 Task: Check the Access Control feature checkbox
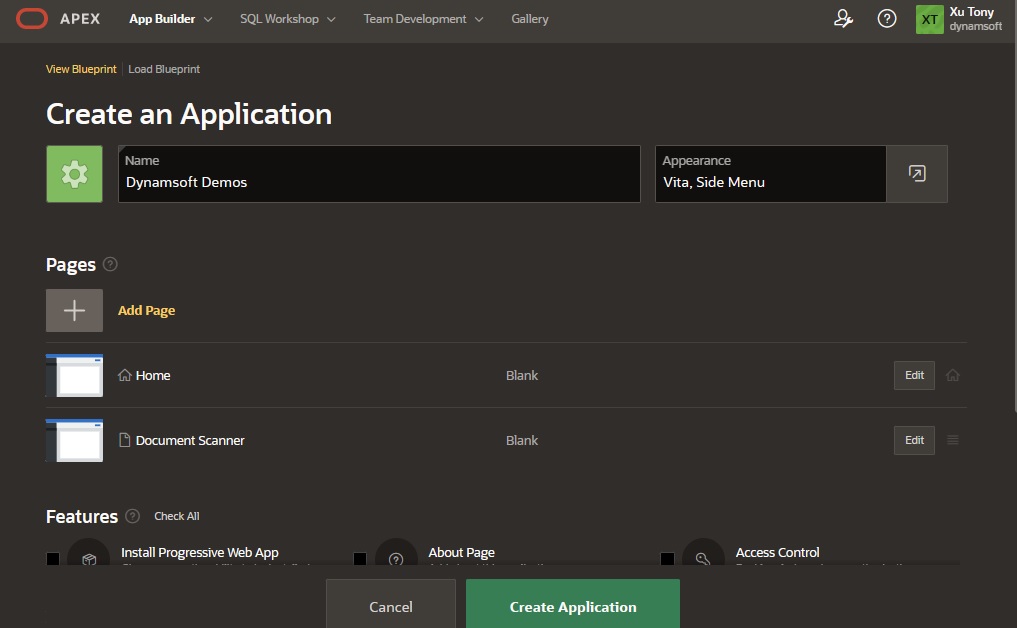[667, 558]
